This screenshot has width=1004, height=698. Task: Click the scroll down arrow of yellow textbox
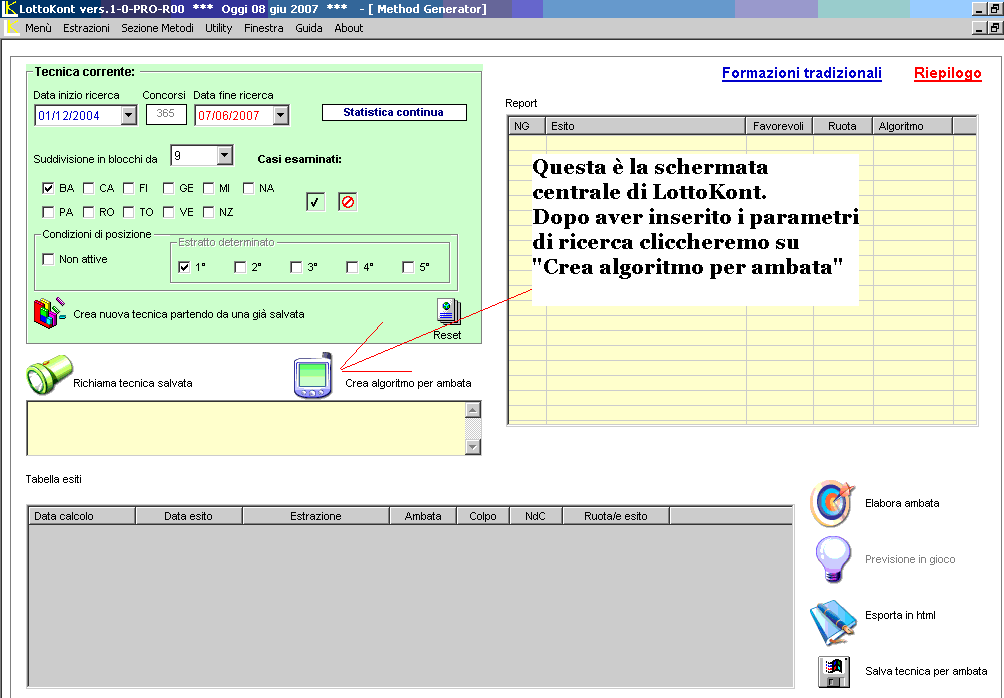(x=473, y=447)
